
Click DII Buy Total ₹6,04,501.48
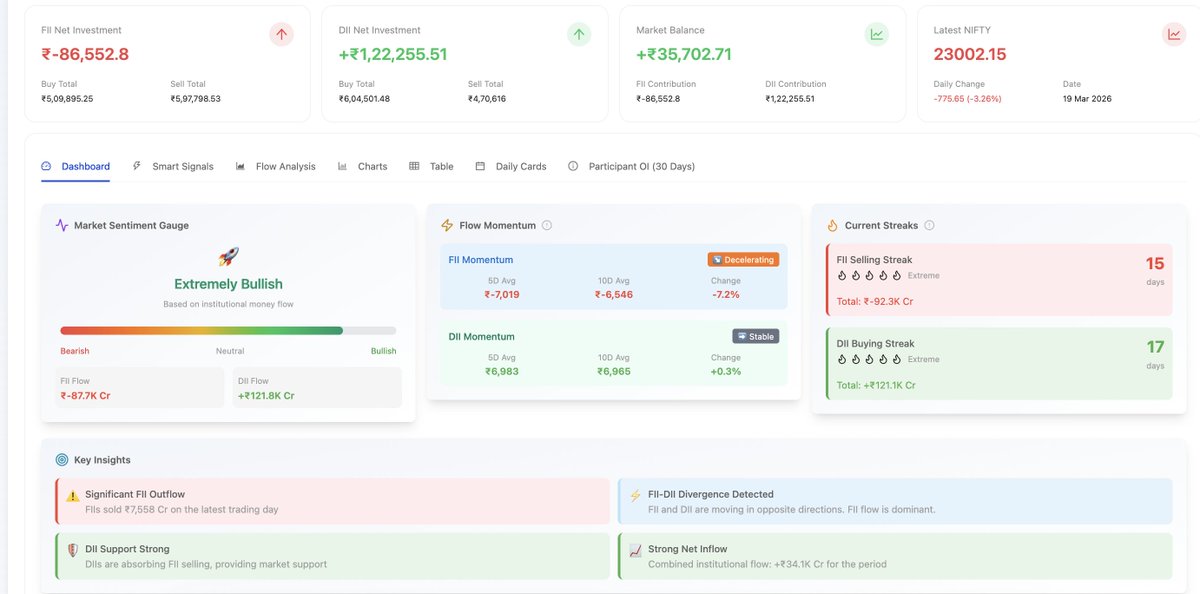[x=364, y=99]
